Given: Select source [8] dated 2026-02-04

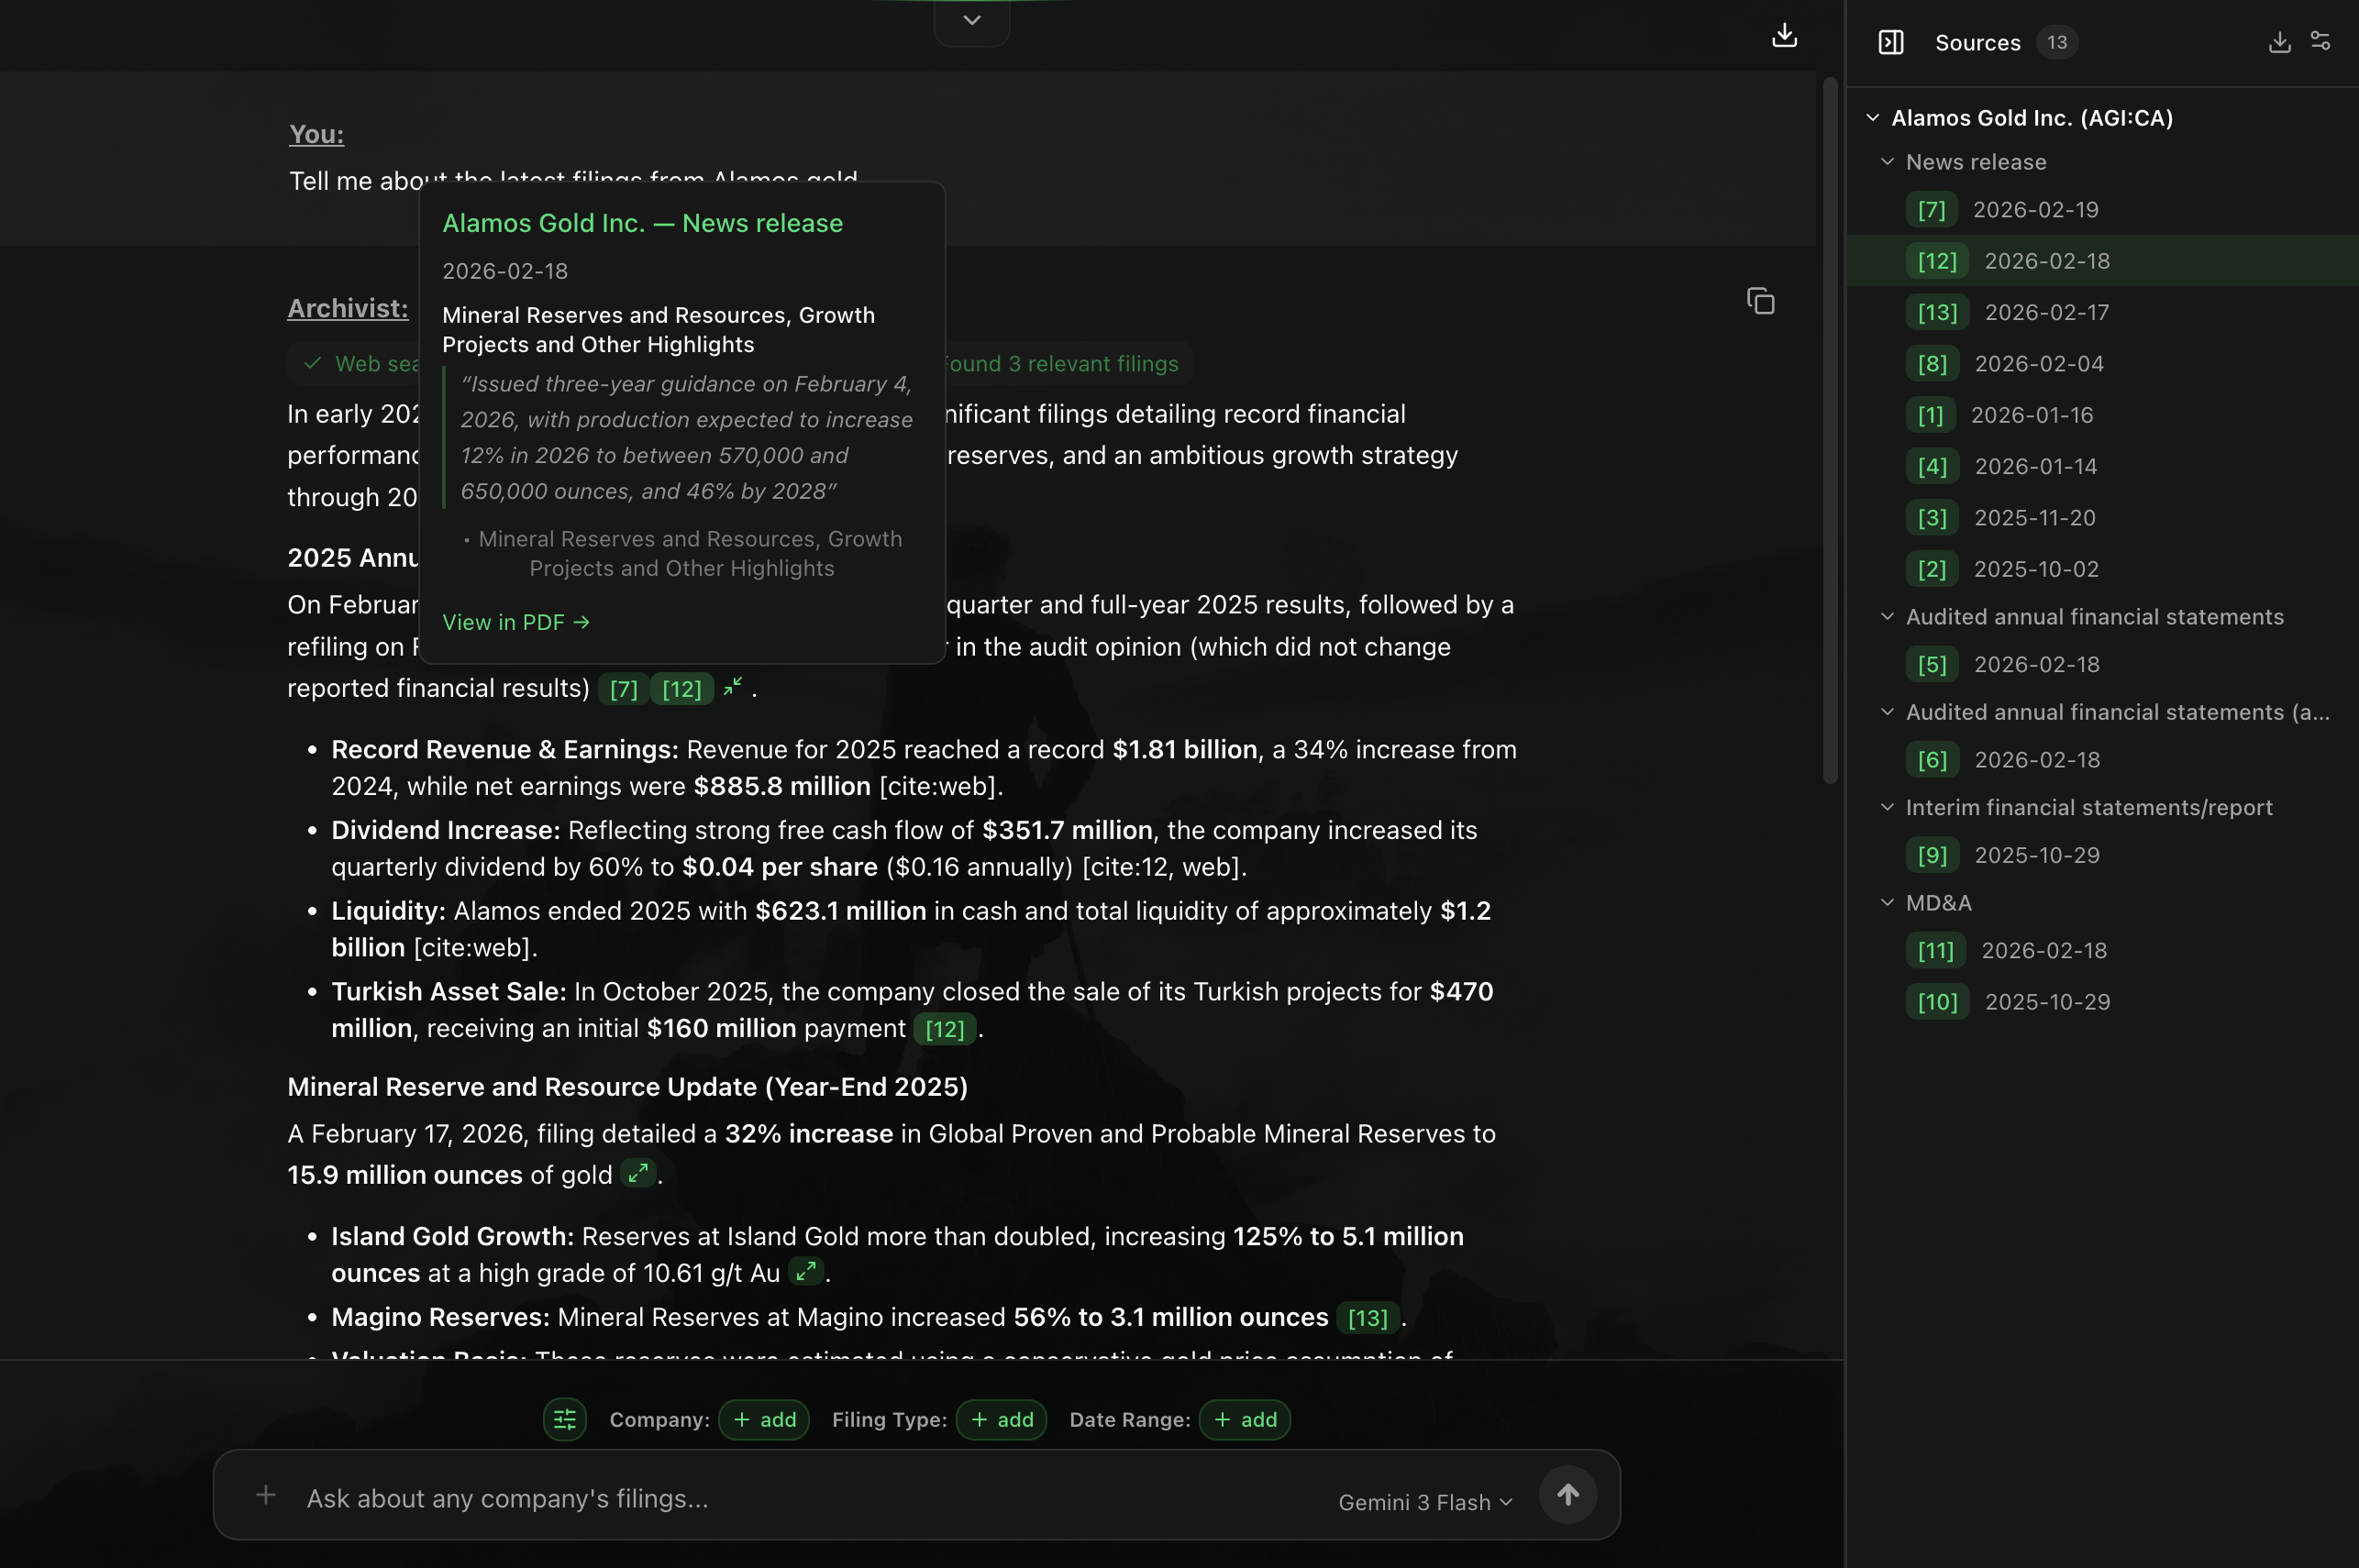Looking at the screenshot, I should point(2102,364).
